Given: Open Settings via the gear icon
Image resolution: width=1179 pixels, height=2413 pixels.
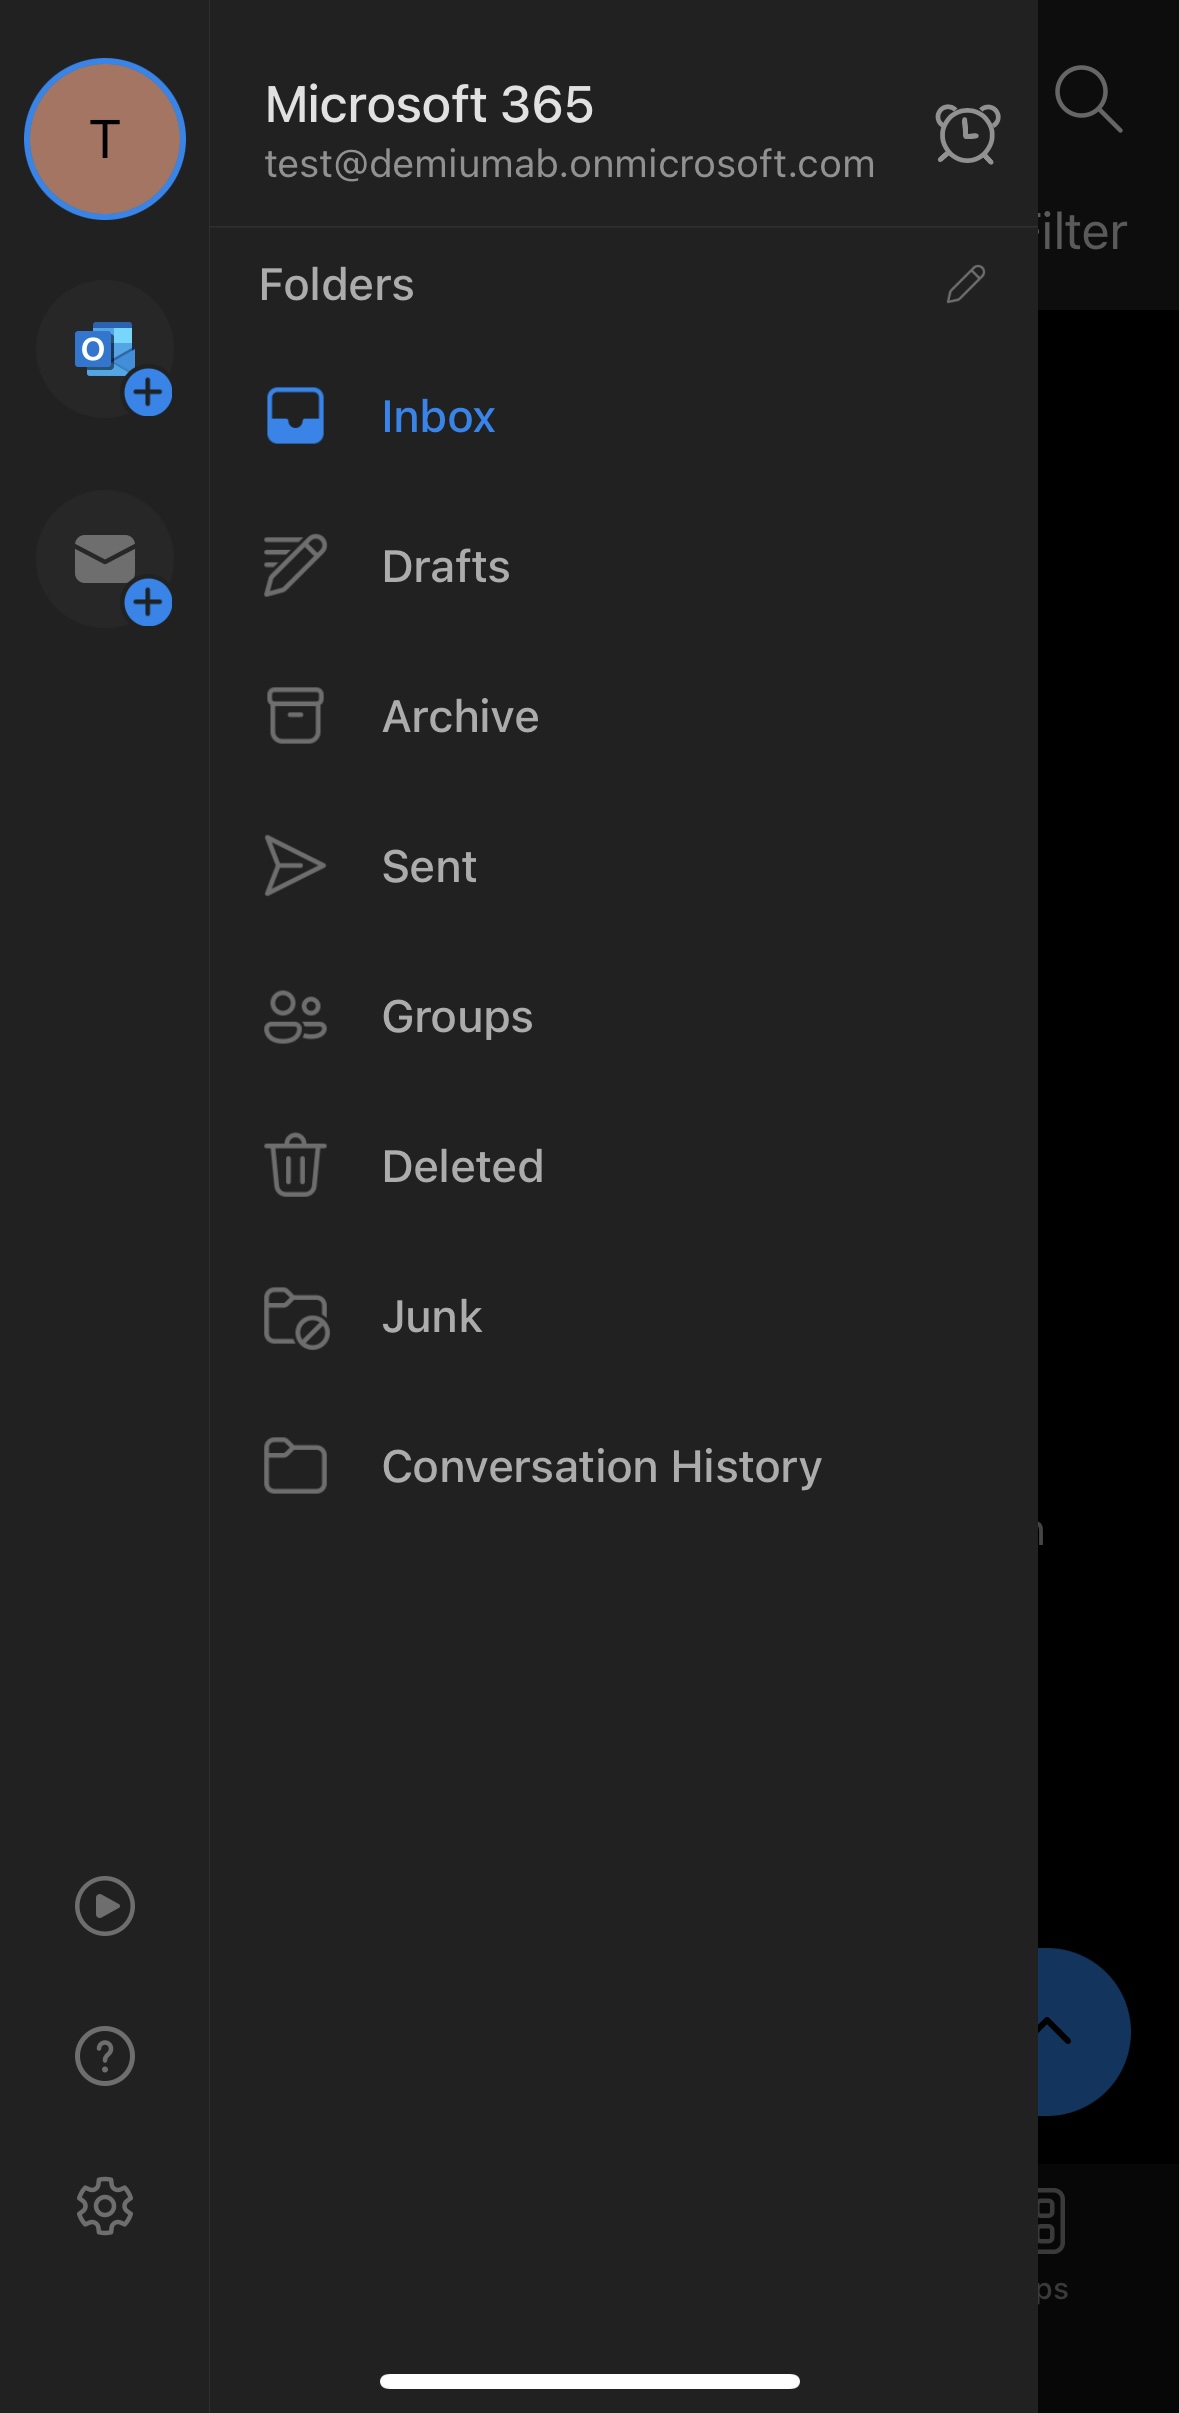Looking at the screenshot, I should [x=105, y=2206].
